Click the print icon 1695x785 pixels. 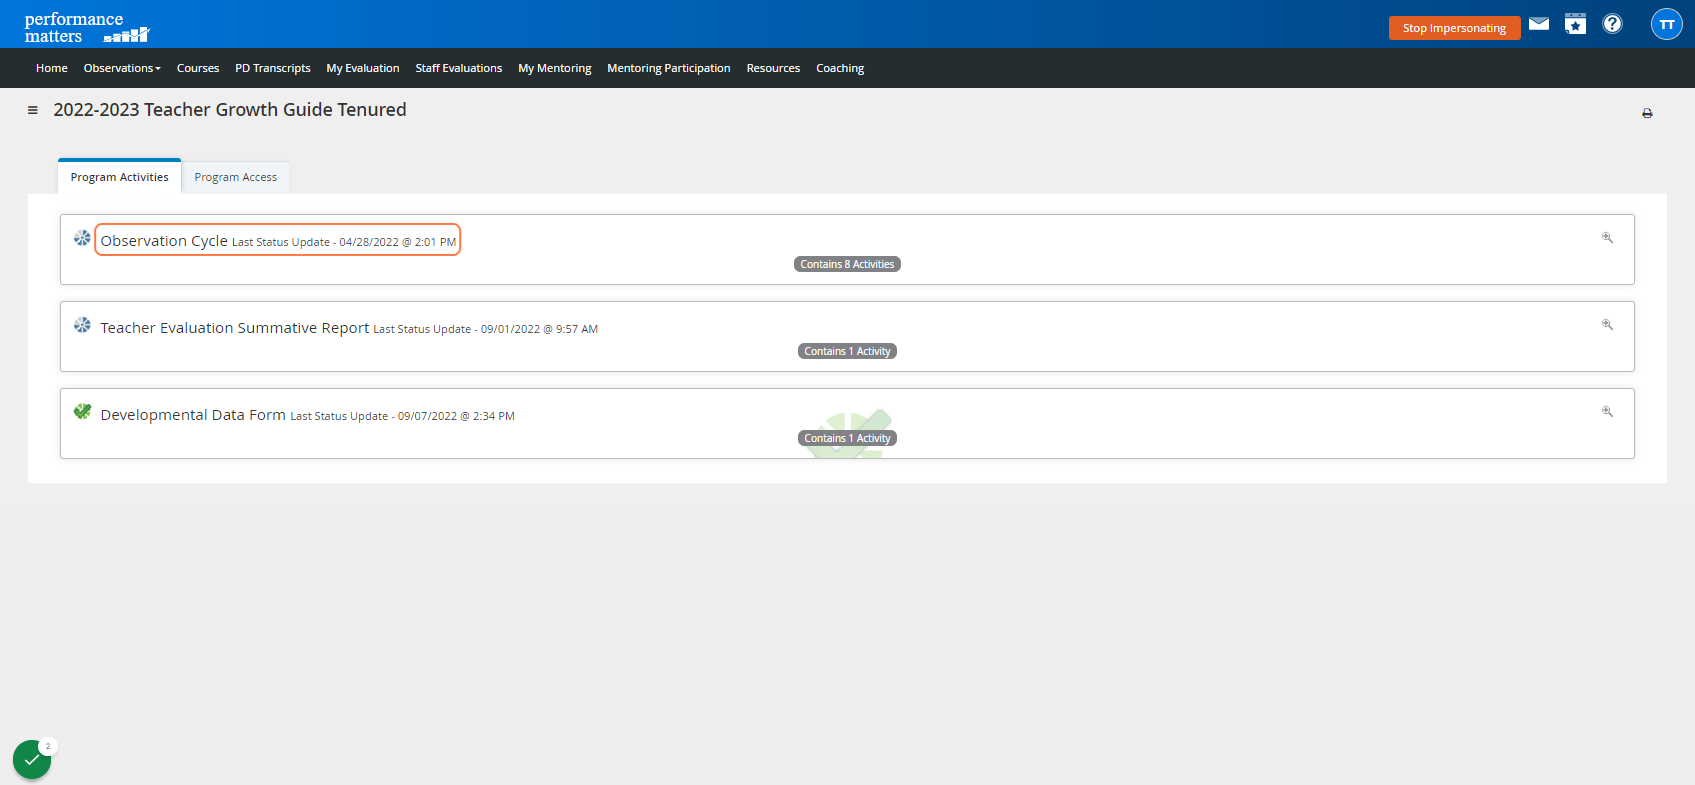coord(1647,114)
